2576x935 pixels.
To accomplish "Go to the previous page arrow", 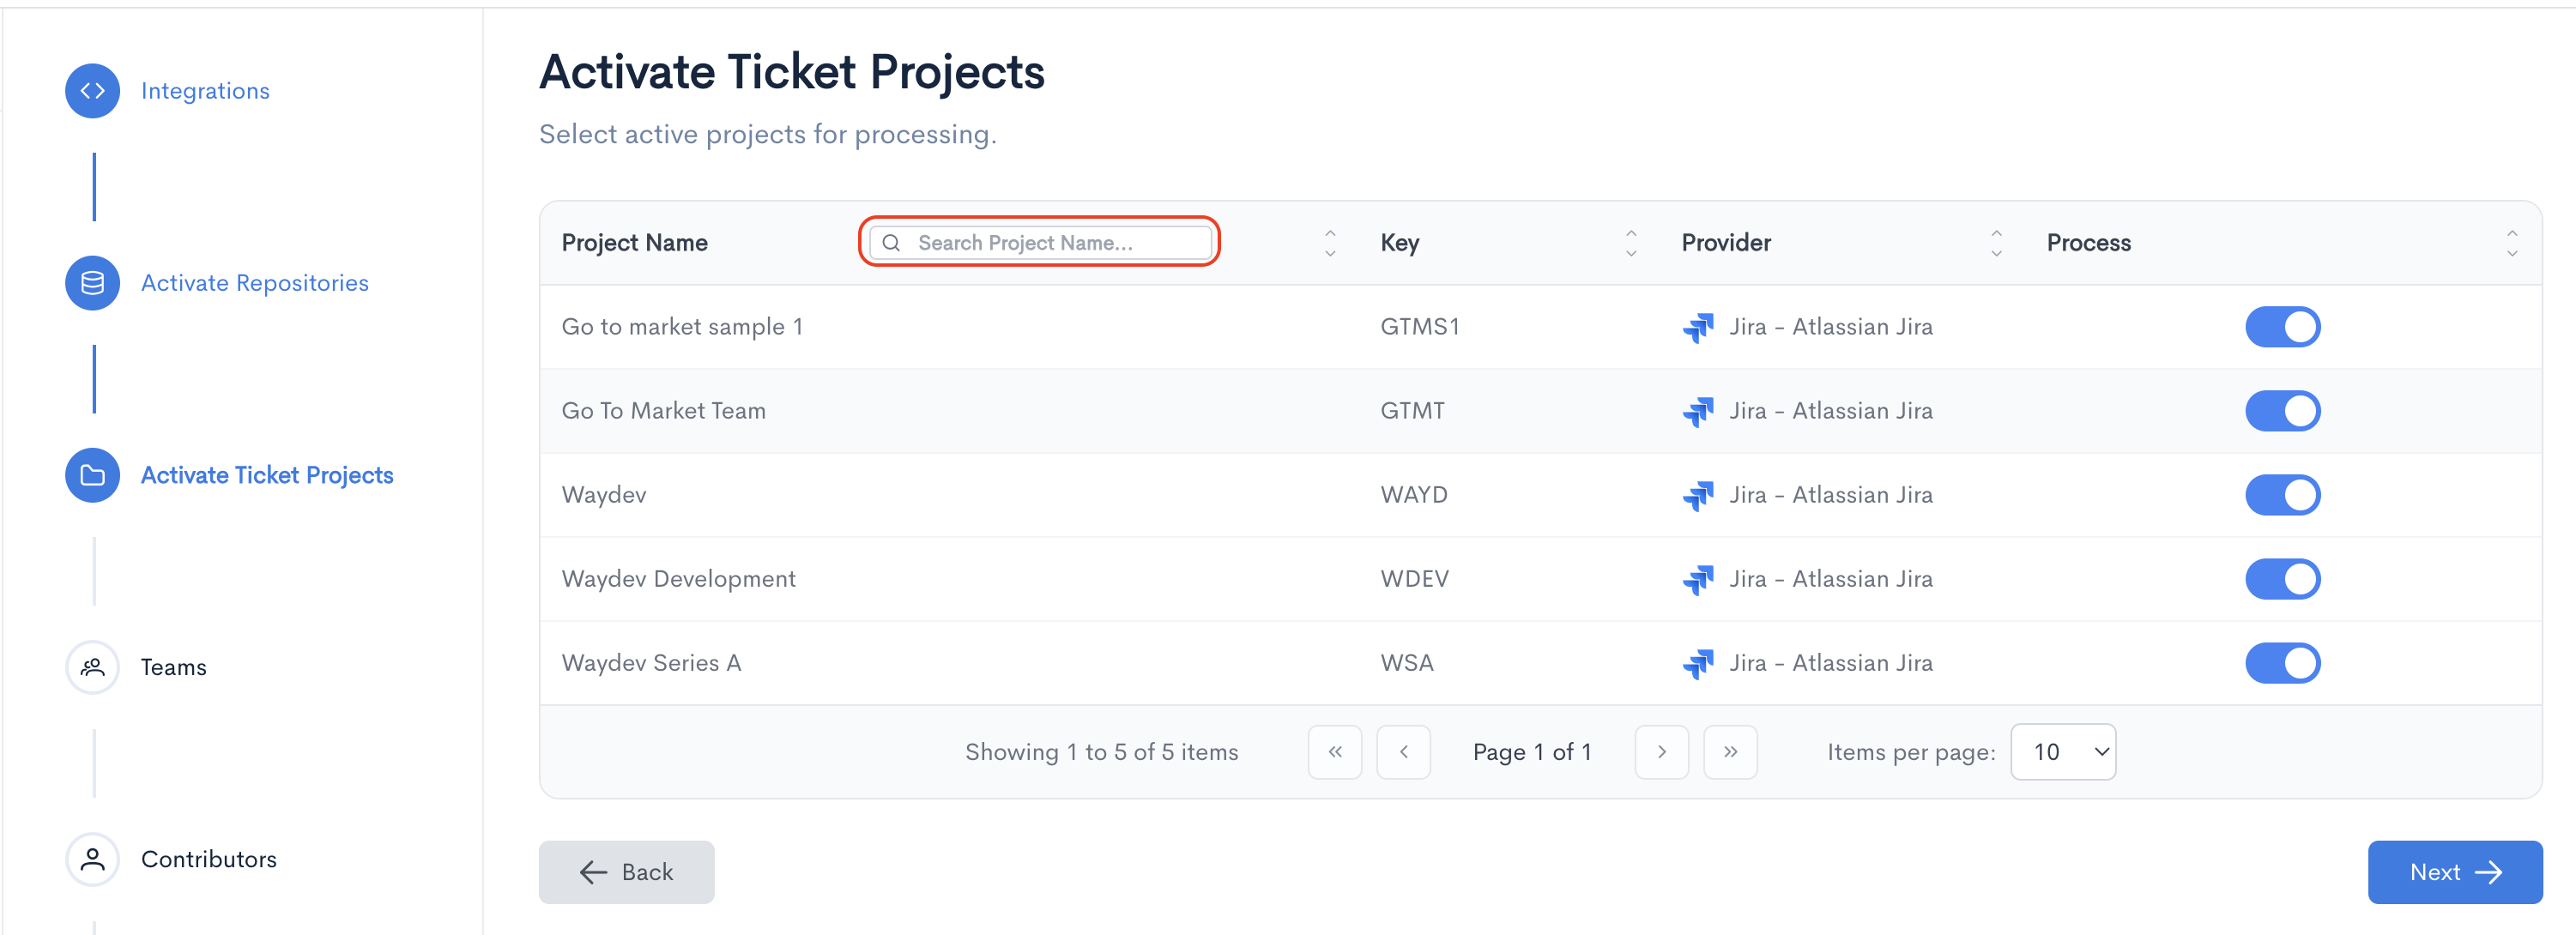I will point(1403,752).
